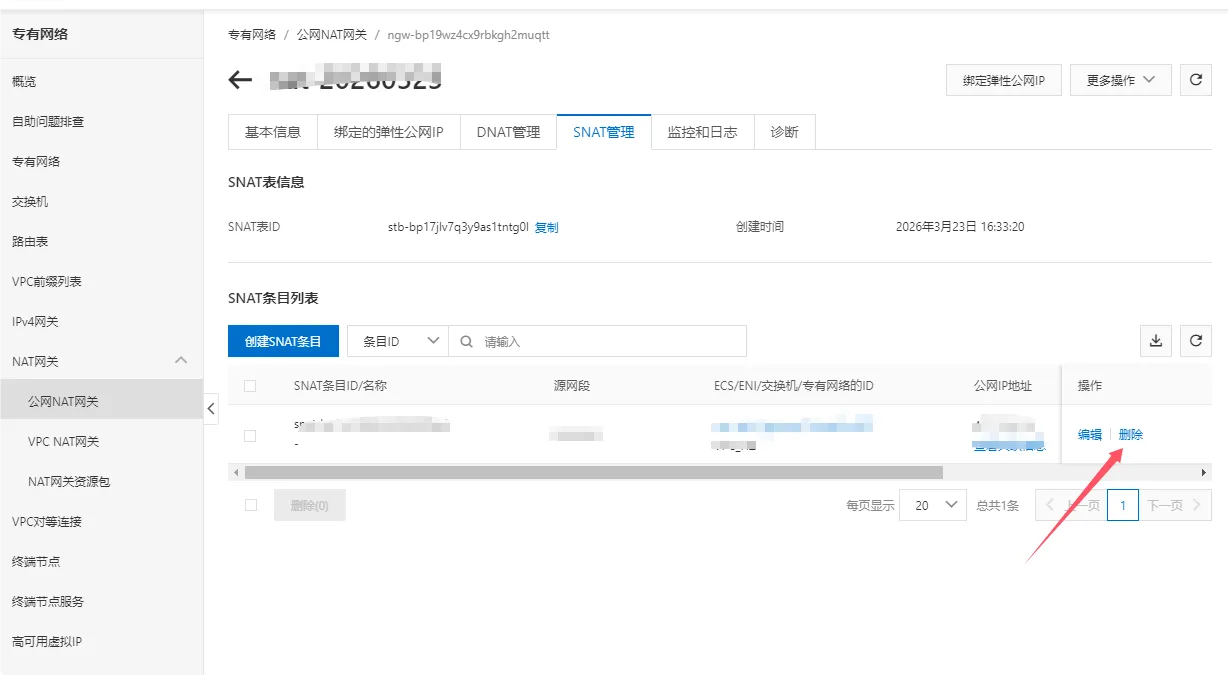Open the 更多操作 dropdown
Screen dimensions: 1228x675
(1120, 80)
